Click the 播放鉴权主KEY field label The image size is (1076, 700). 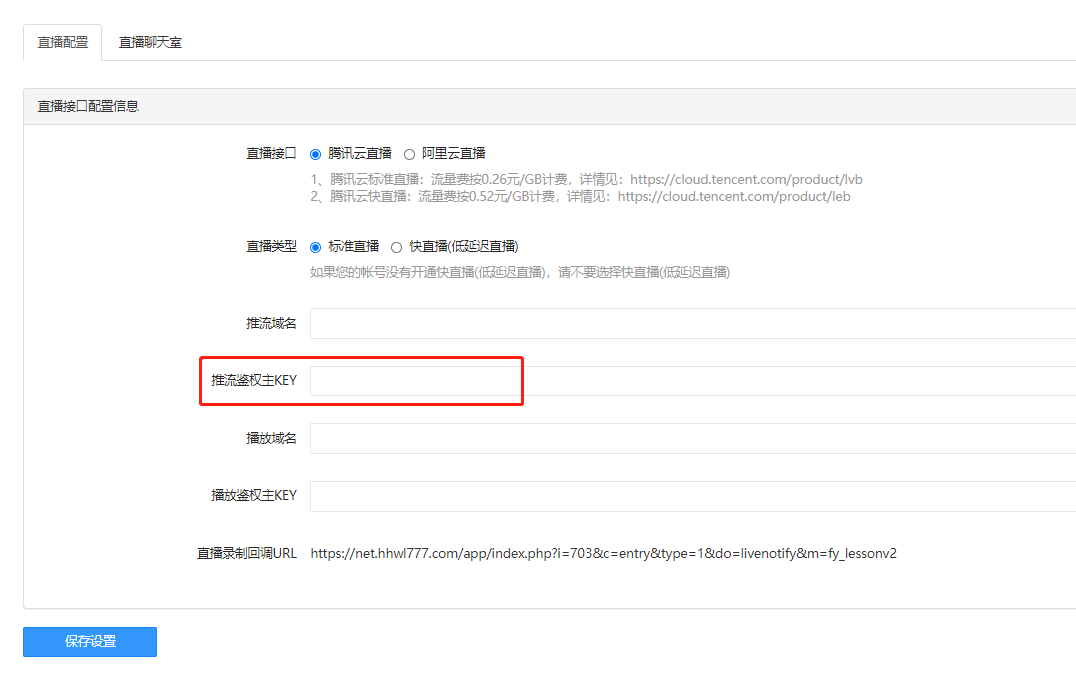[x=254, y=495]
